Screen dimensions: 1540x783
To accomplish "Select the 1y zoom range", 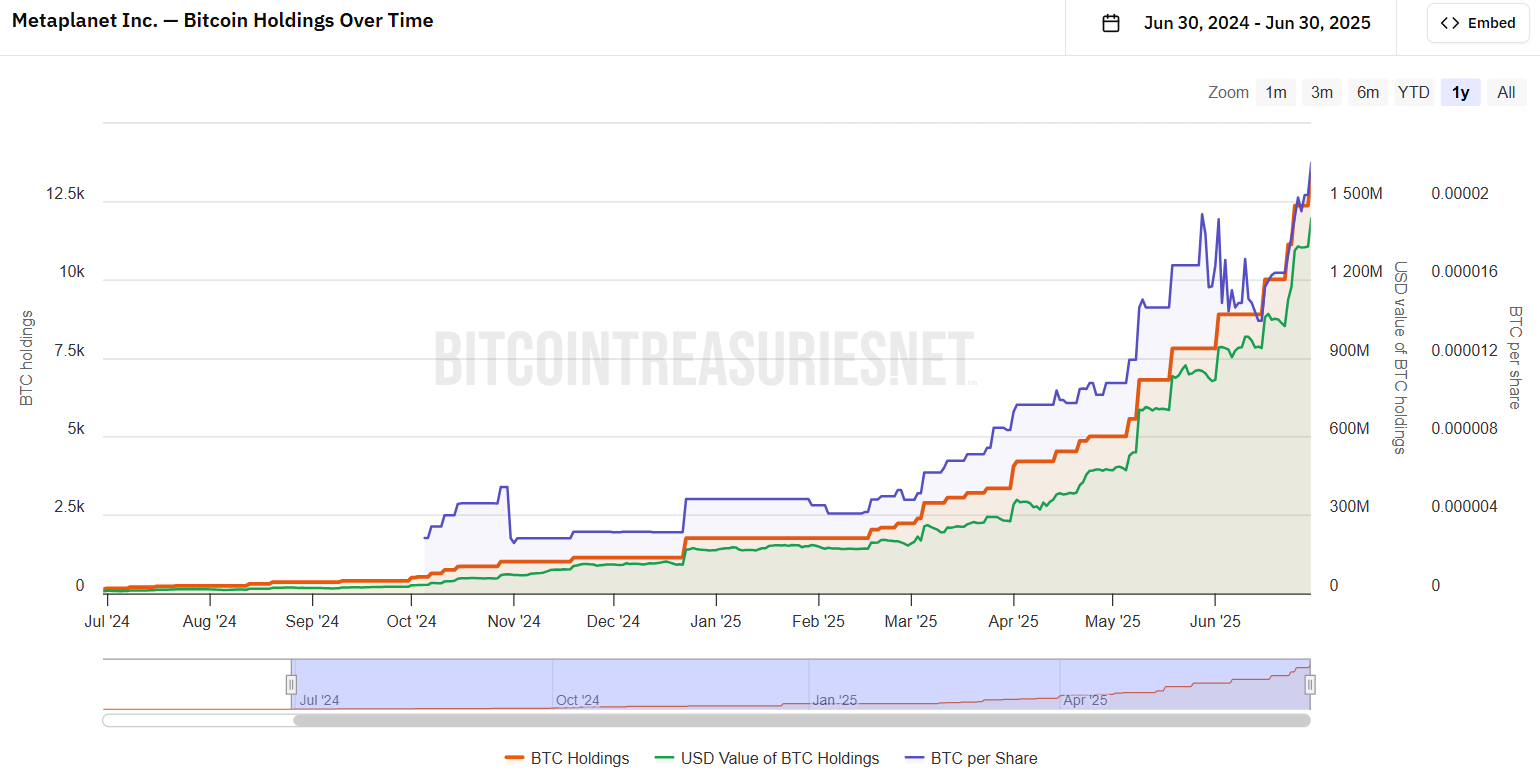I will pos(1461,93).
